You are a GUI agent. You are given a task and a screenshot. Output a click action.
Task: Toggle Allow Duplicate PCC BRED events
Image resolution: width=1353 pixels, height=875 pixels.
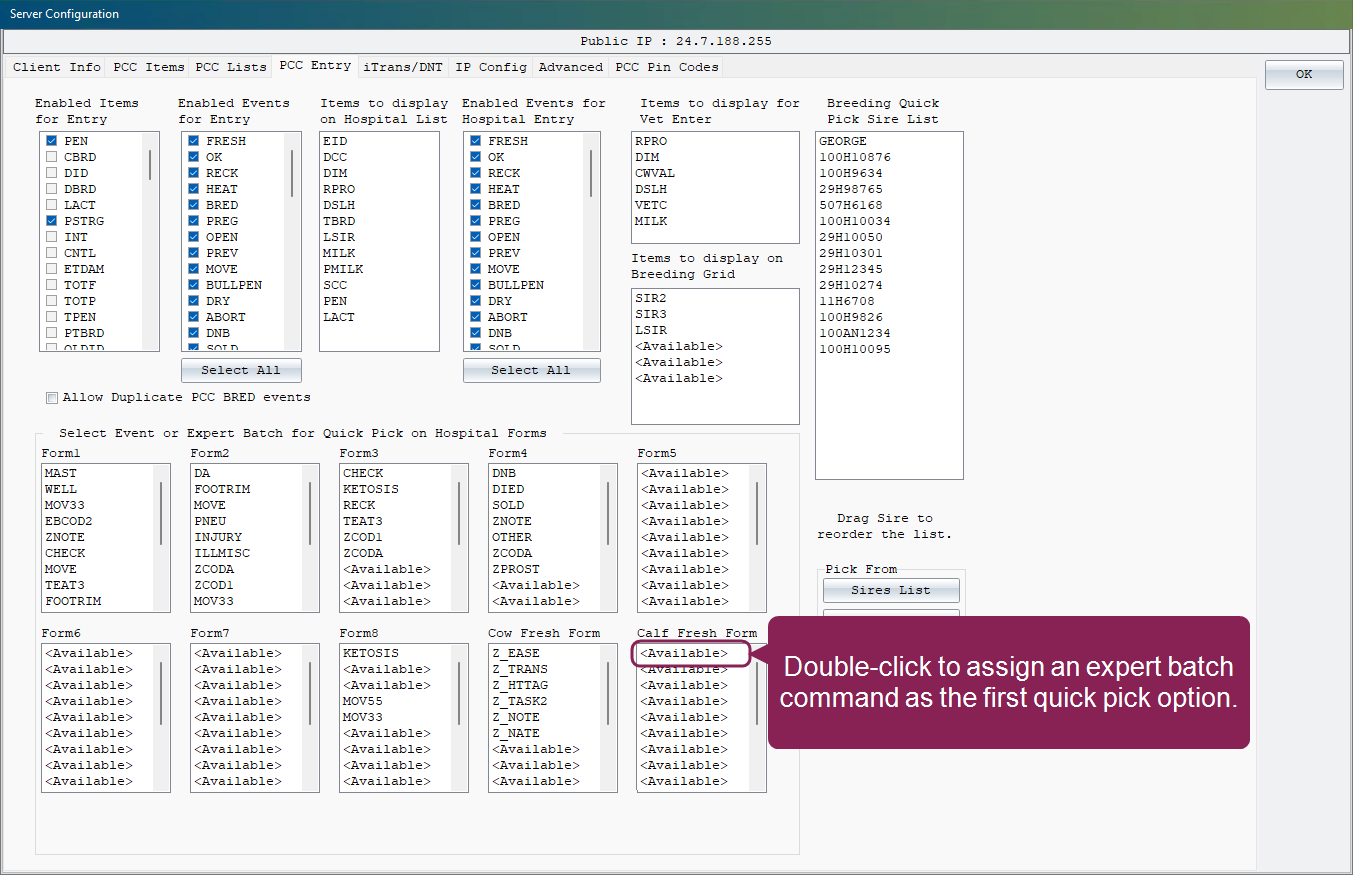(52, 398)
